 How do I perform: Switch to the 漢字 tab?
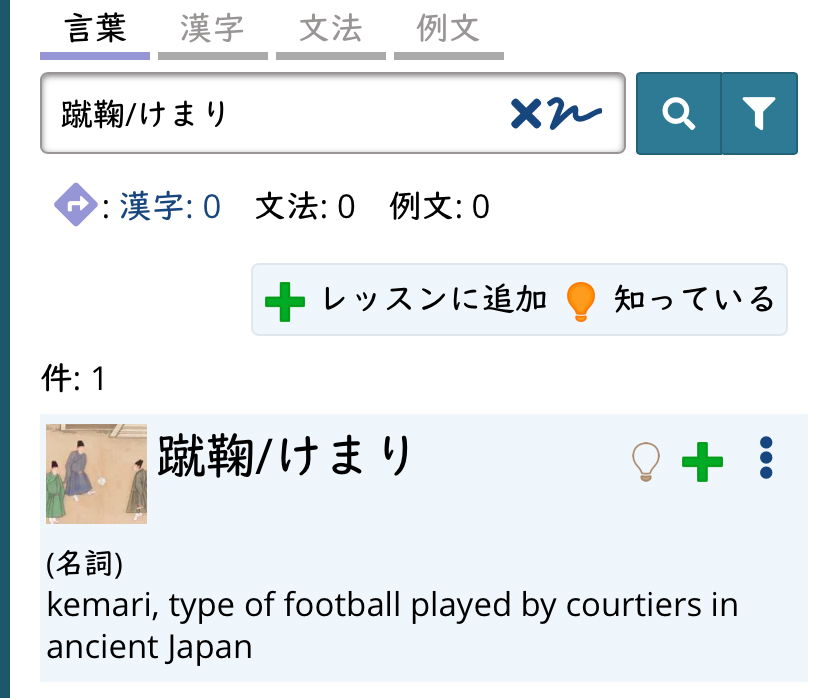point(213,29)
